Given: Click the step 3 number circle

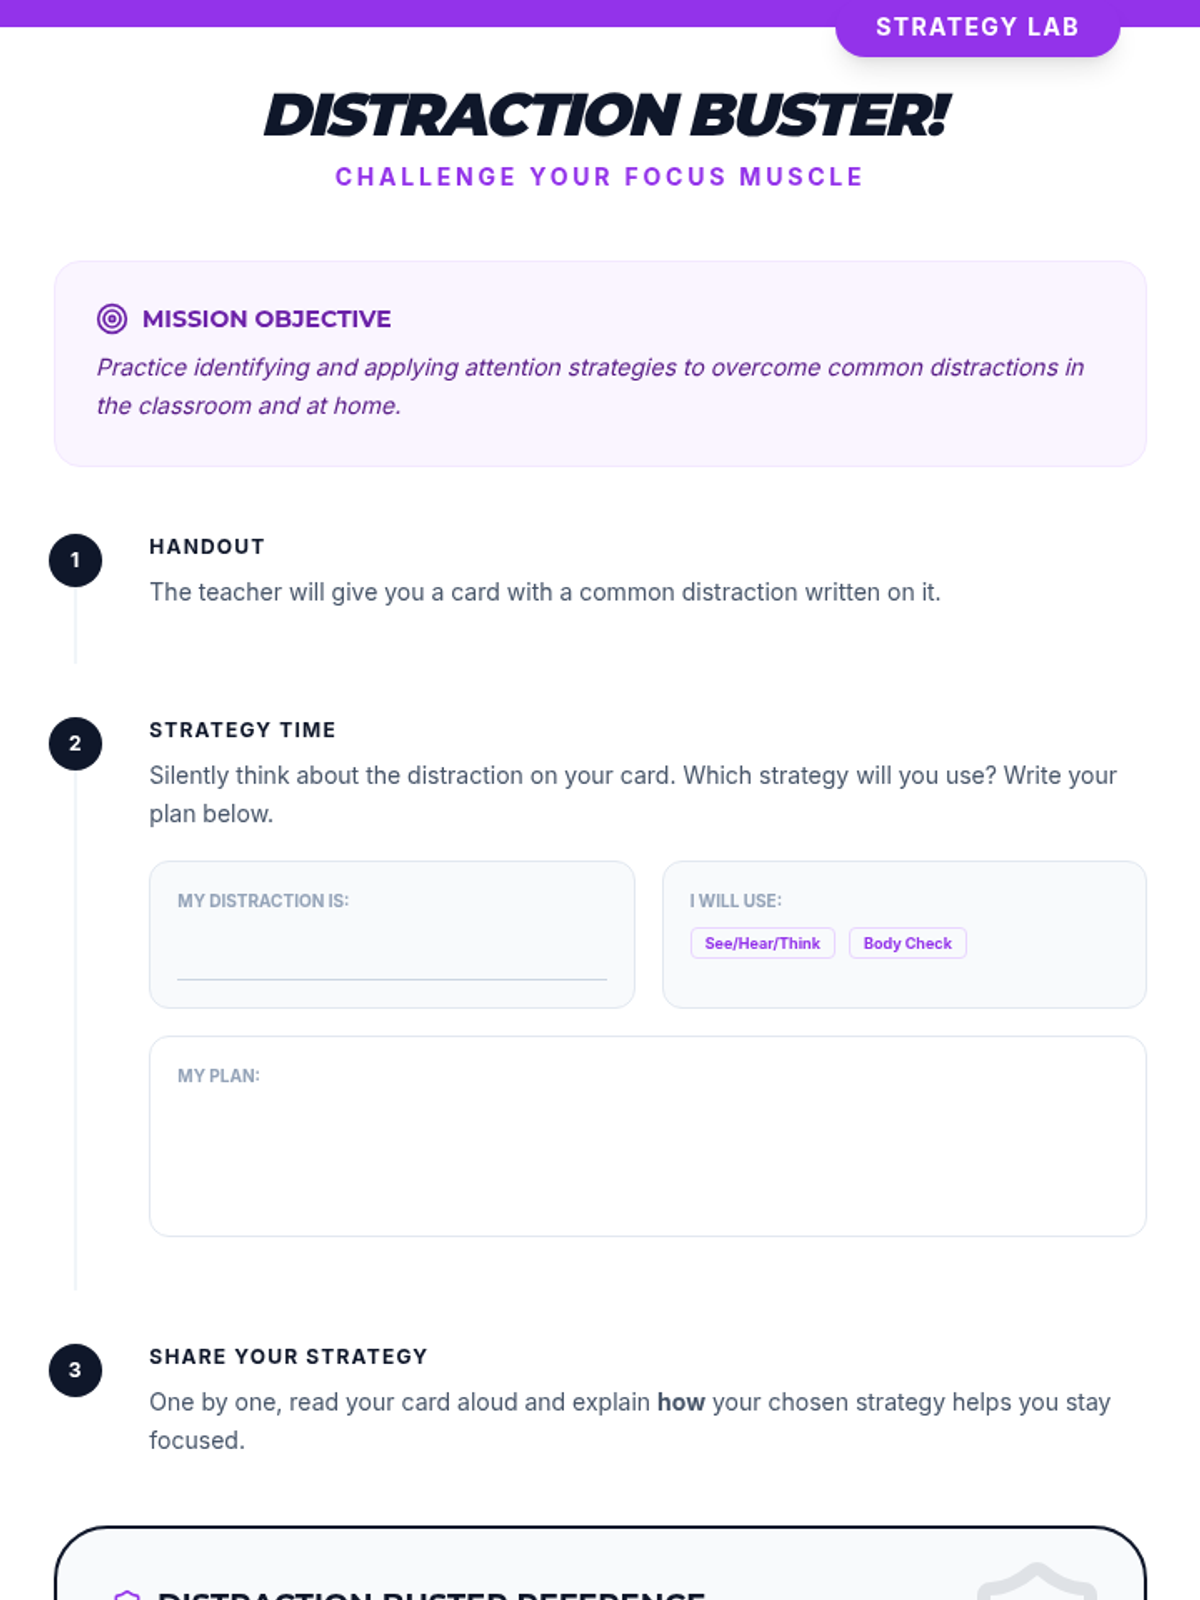Looking at the screenshot, I should click(x=75, y=1370).
